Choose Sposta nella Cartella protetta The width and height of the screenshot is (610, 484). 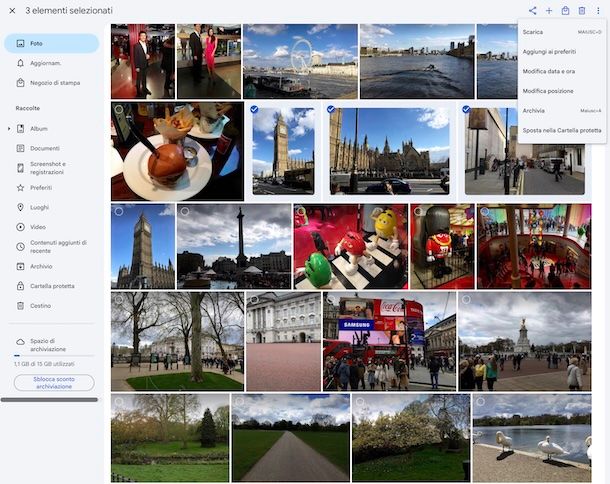click(x=562, y=130)
